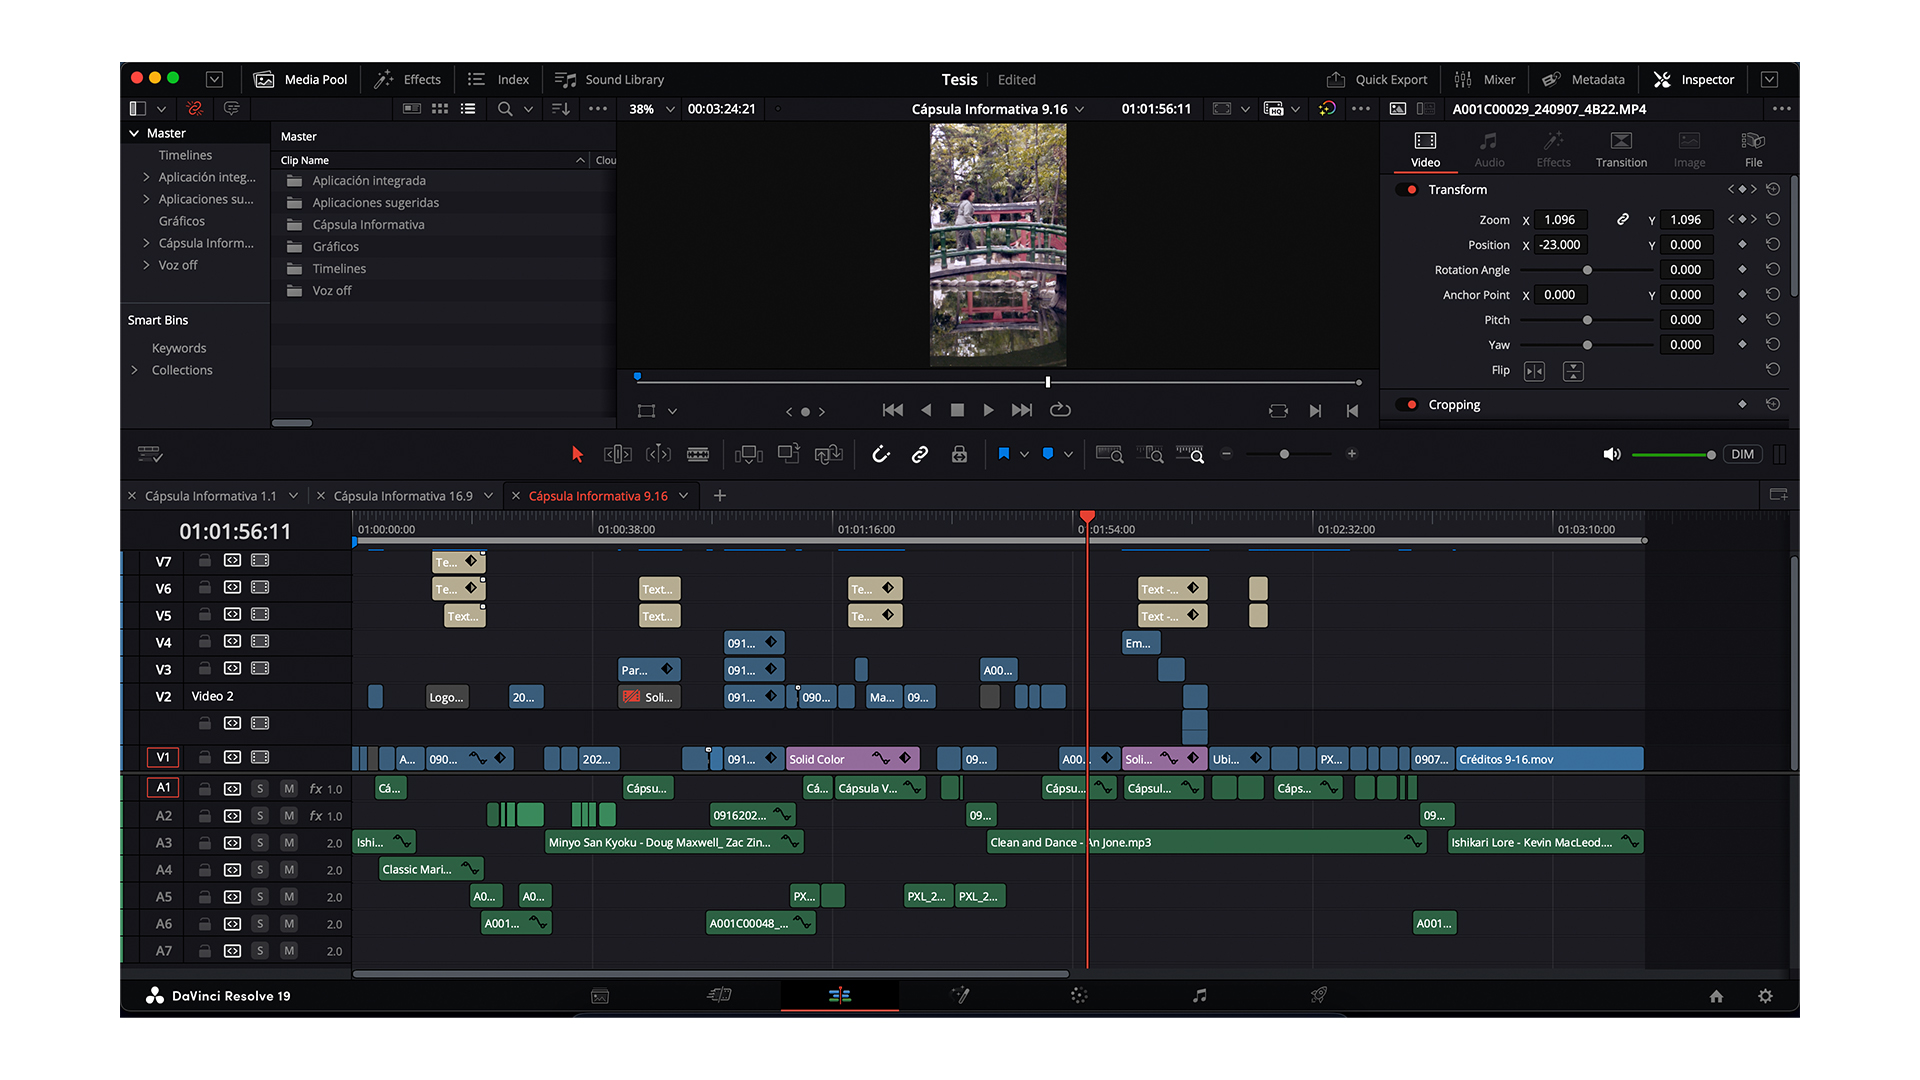Open the zoom percentage dropdown showing 38%

click(650, 109)
